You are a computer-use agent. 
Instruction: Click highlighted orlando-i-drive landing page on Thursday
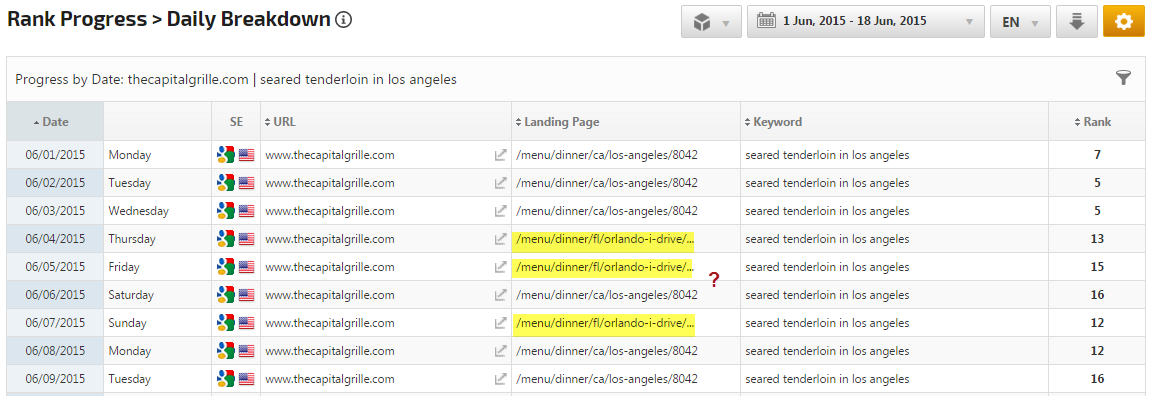tap(604, 239)
